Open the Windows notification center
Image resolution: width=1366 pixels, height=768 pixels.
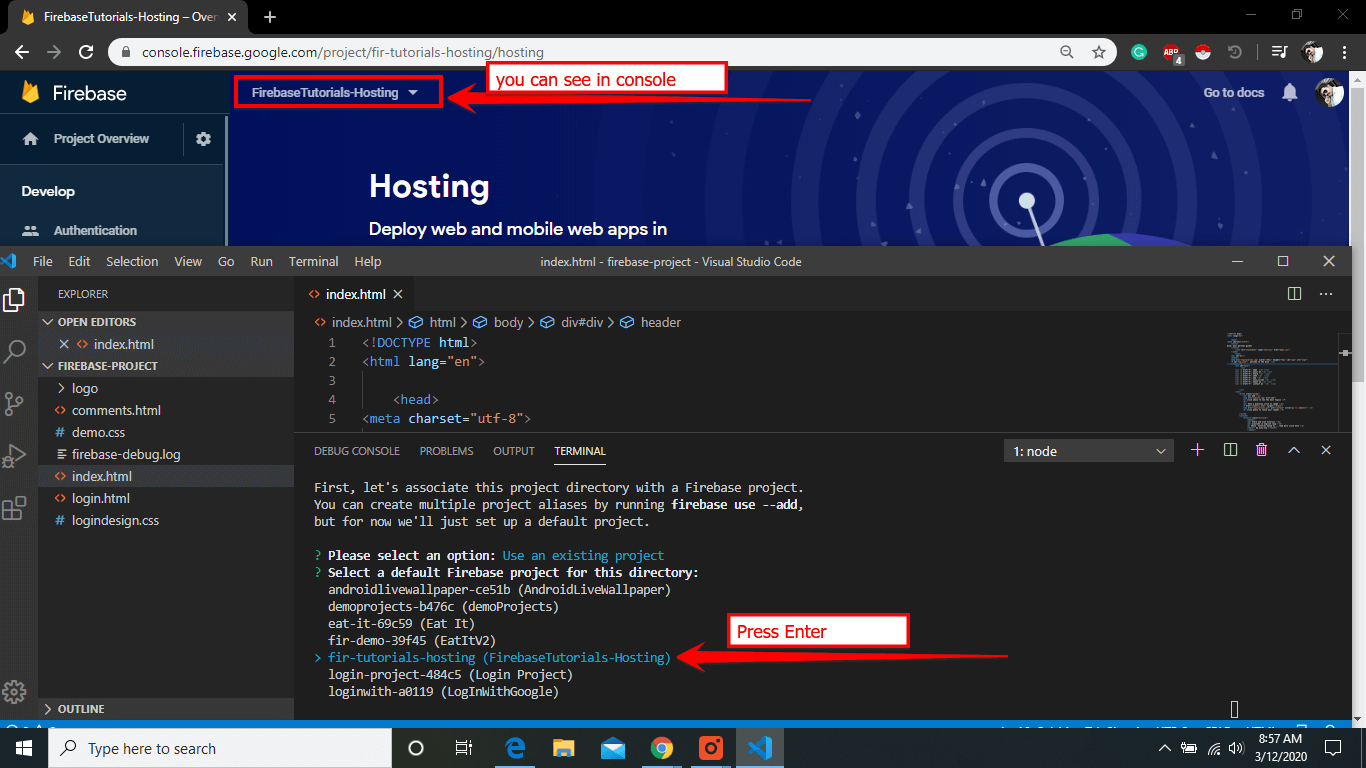[x=1333, y=748]
